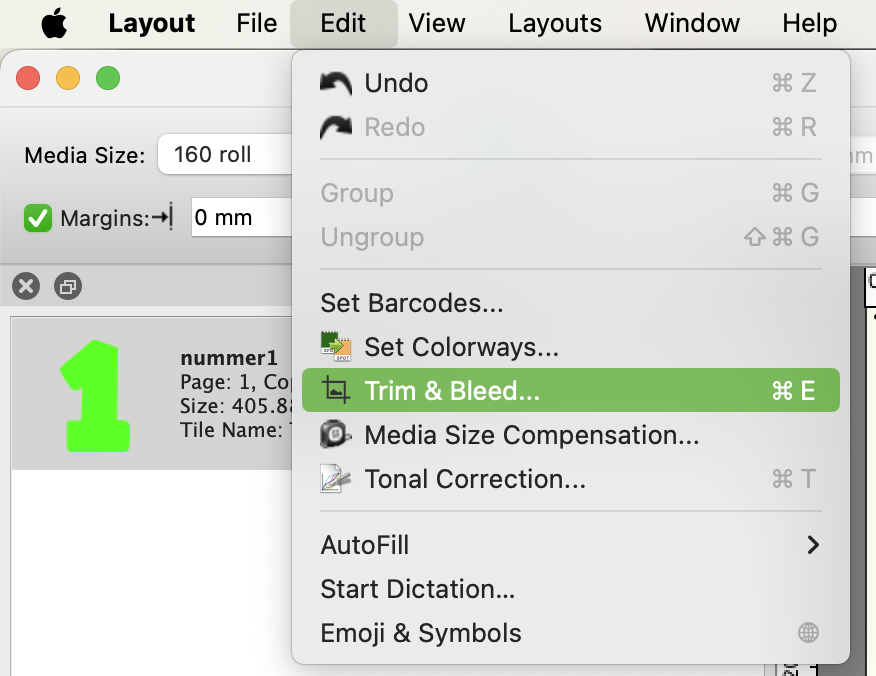
Task: Click the Tonal Correction curve icon
Action: (x=336, y=479)
